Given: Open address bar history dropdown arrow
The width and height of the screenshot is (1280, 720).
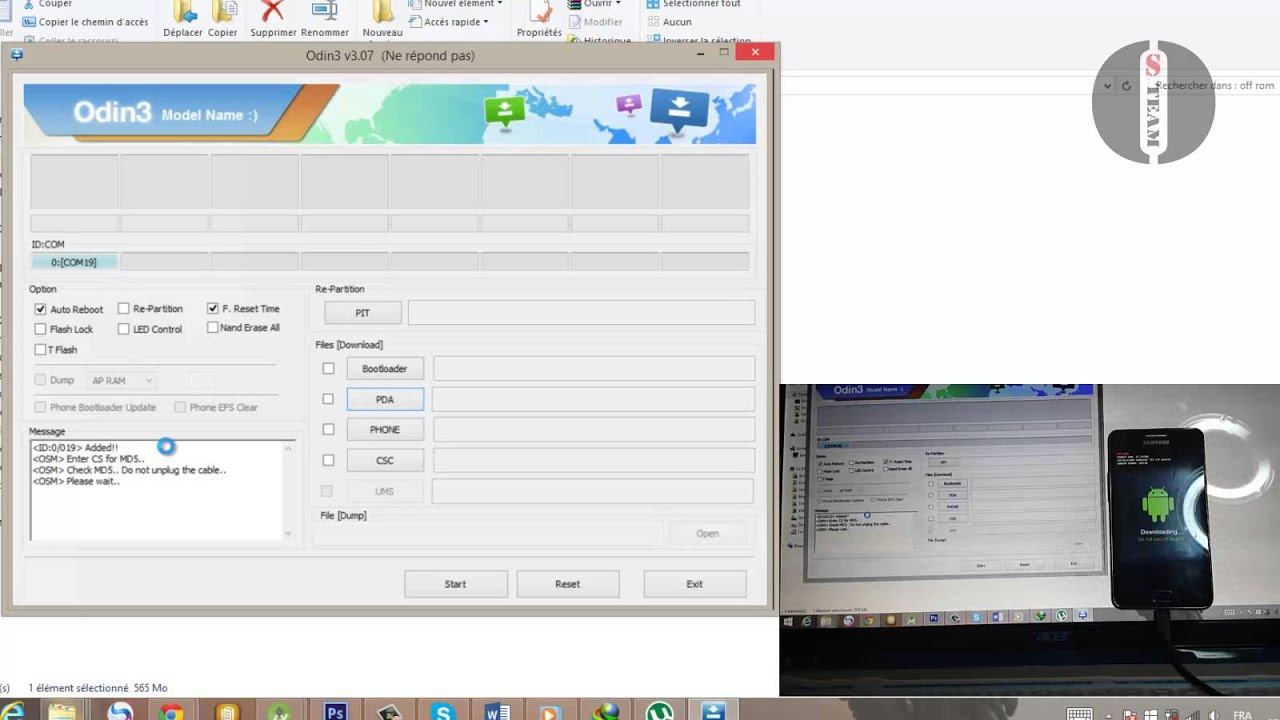Looking at the screenshot, I should (x=1107, y=86).
